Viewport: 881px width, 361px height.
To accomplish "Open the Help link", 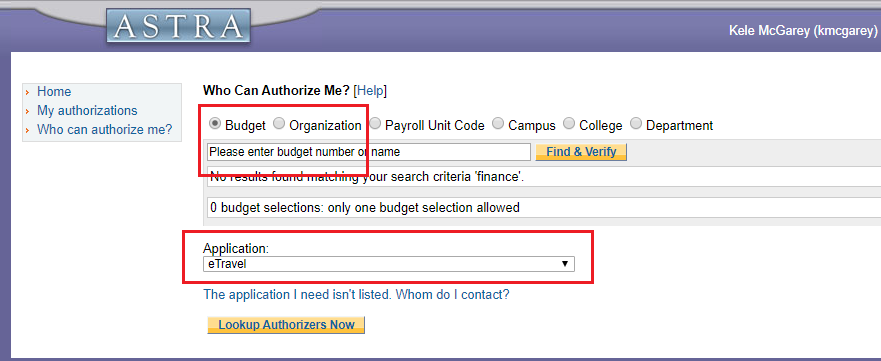I will pos(370,90).
